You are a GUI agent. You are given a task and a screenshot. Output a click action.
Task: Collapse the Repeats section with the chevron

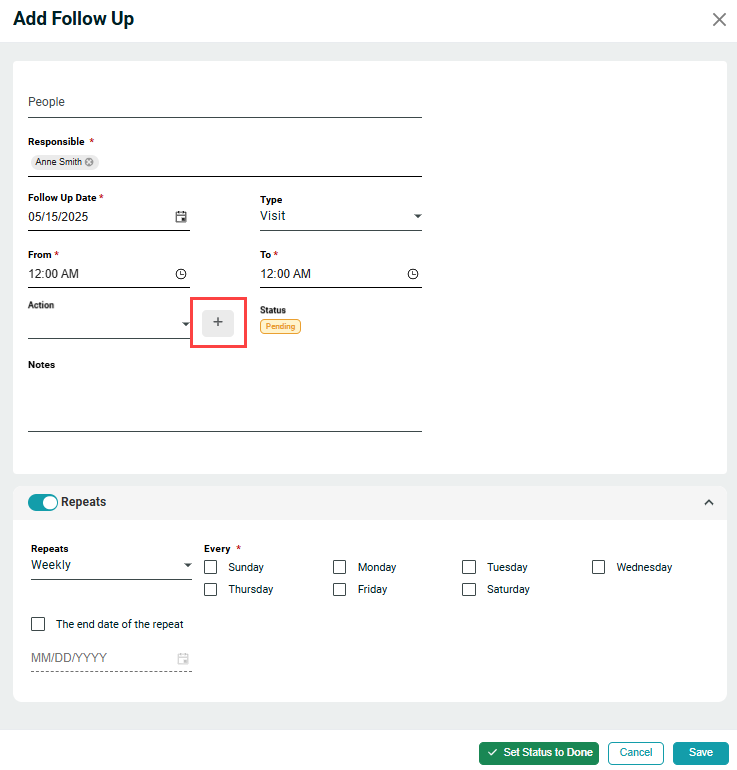(709, 502)
